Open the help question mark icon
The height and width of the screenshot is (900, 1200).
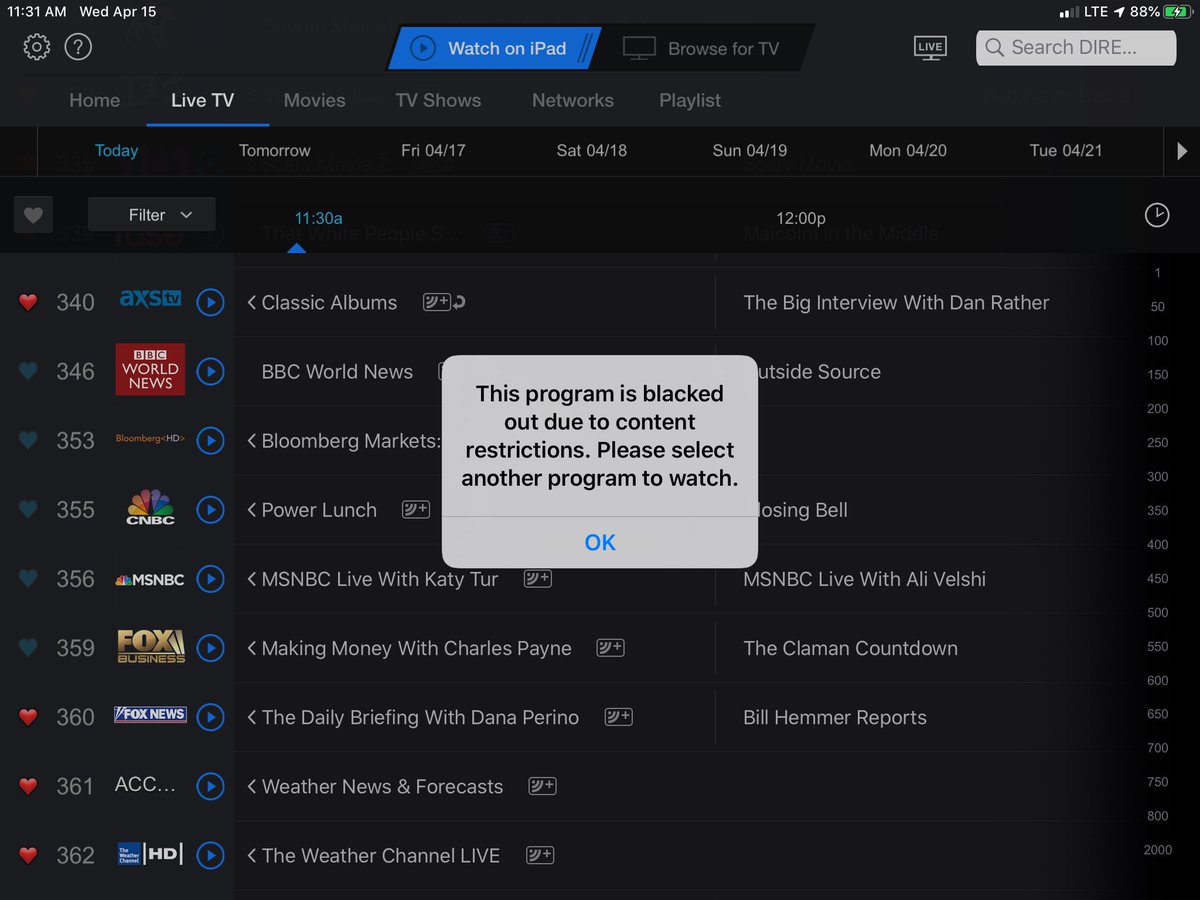(78, 47)
